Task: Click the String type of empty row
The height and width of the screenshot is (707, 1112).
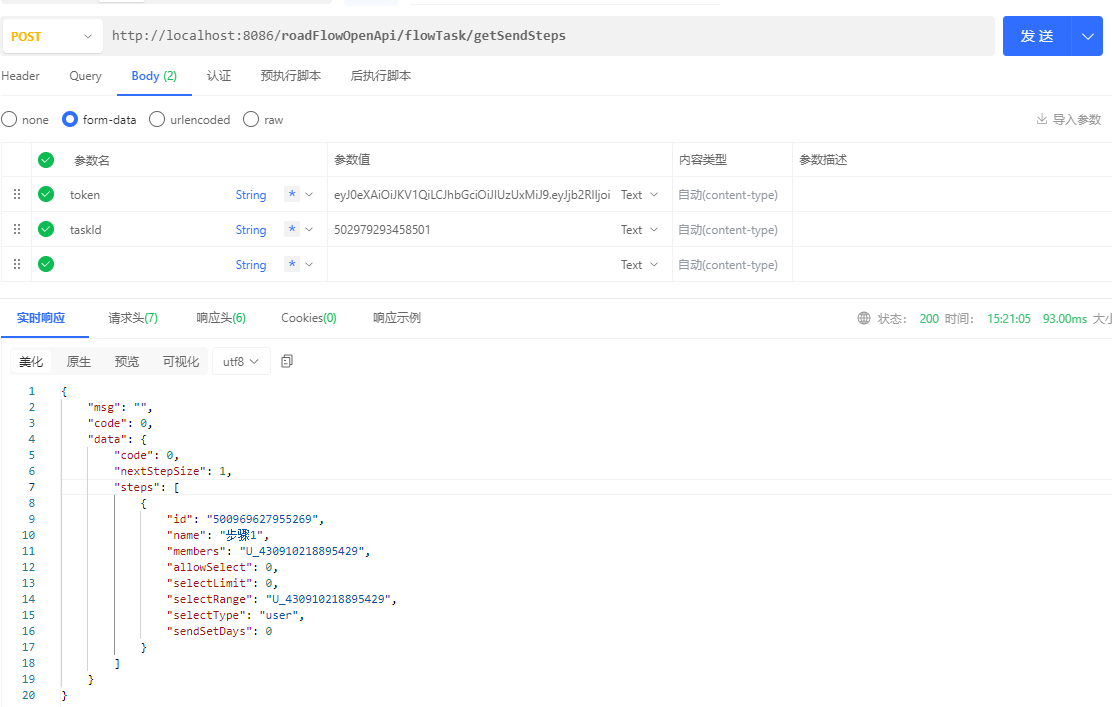Action: (x=251, y=264)
